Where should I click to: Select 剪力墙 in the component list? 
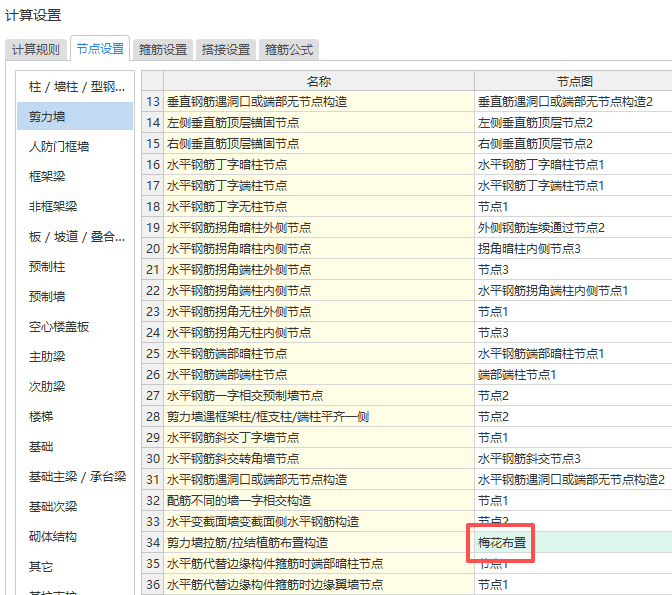75,116
